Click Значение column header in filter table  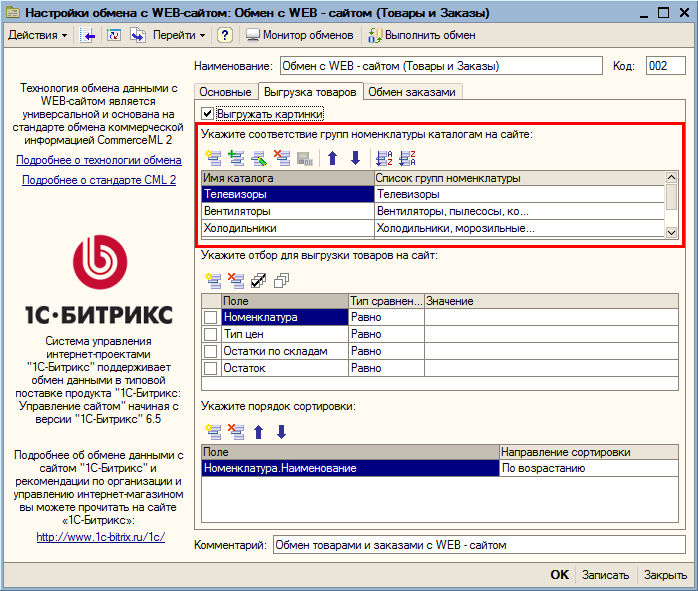point(552,301)
